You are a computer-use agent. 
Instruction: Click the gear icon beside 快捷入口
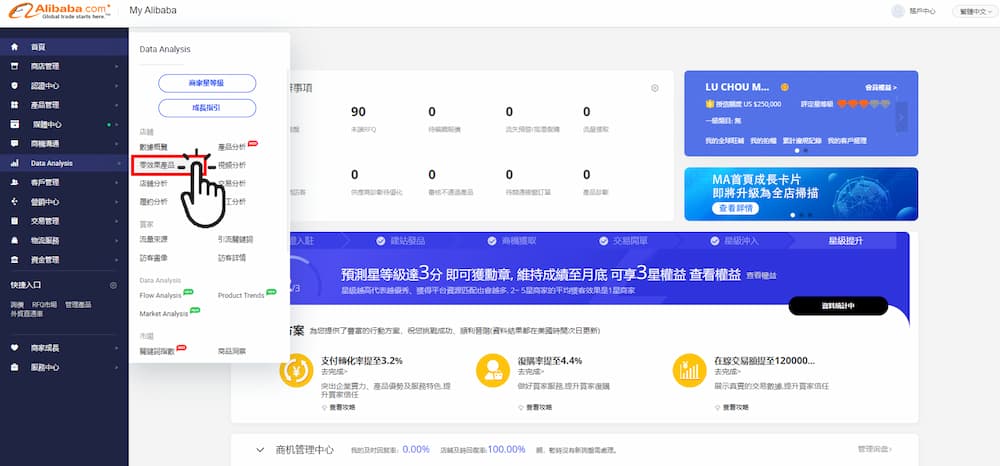click(x=114, y=285)
